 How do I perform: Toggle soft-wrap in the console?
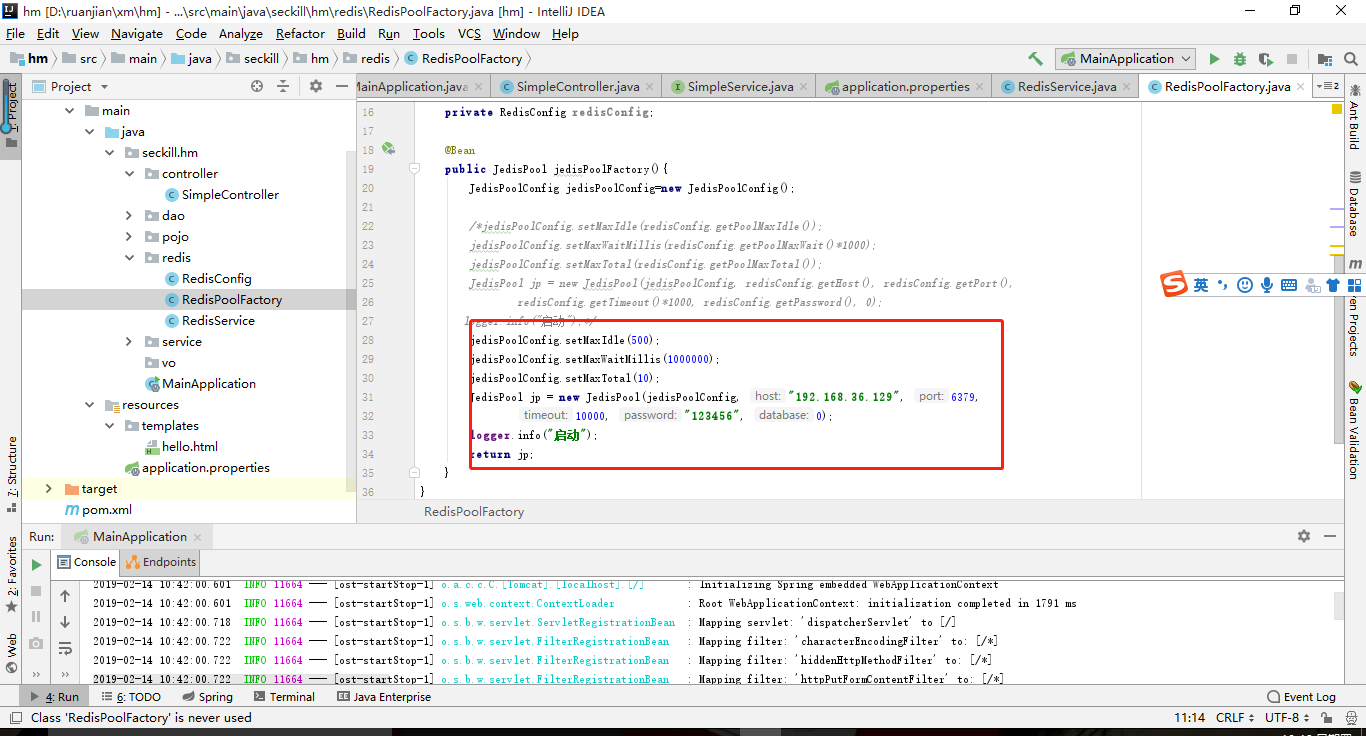65,648
